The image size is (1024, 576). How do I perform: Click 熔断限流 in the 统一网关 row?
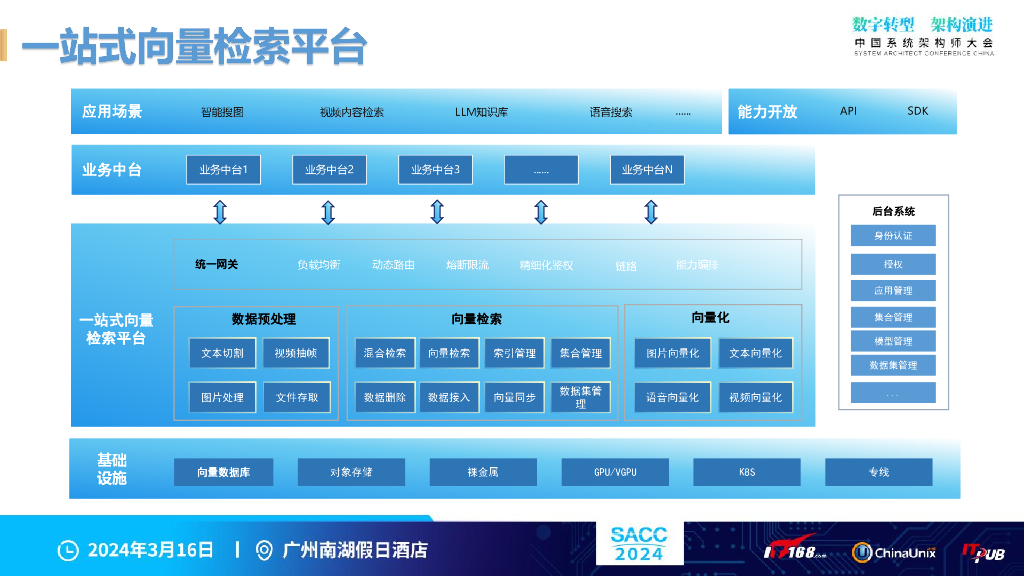coord(468,264)
